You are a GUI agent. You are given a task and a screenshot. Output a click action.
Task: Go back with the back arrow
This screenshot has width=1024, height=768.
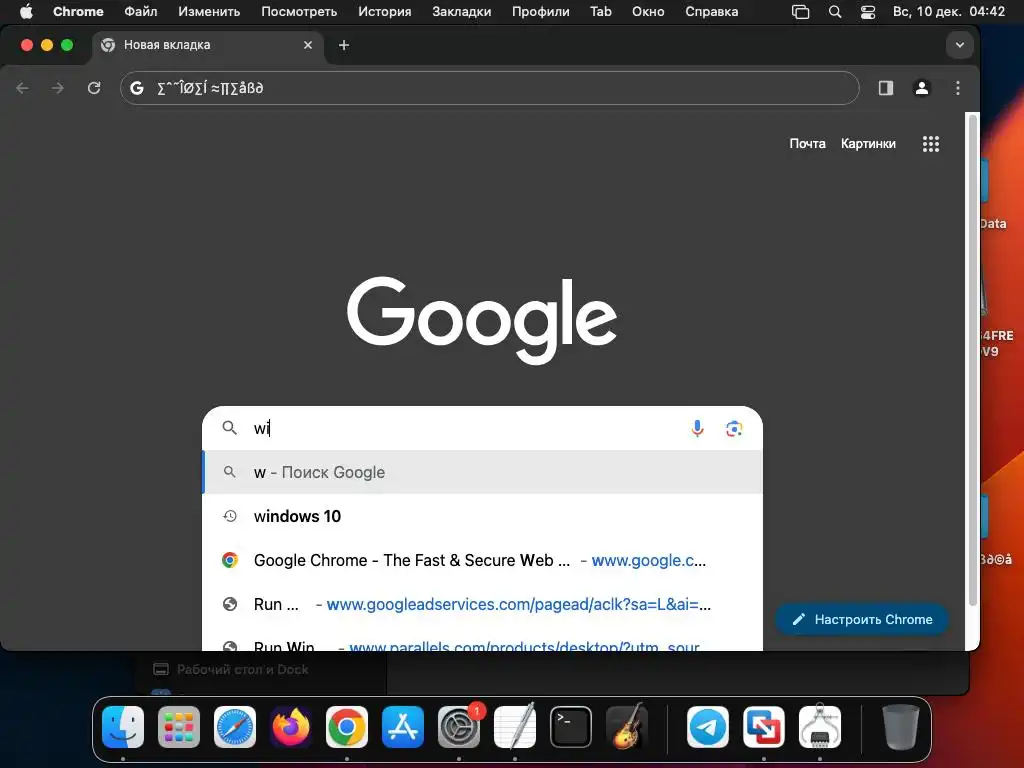[x=23, y=88]
